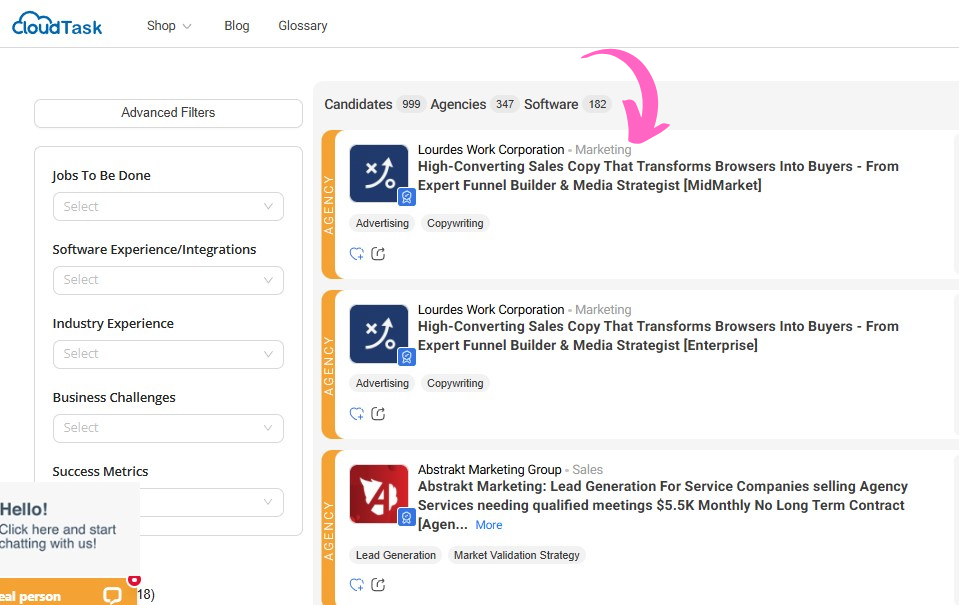This screenshot has width=959, height=605.
Task: Open the Shop dropdown menu
Action: pyautogui.click(x=169, y=26)
